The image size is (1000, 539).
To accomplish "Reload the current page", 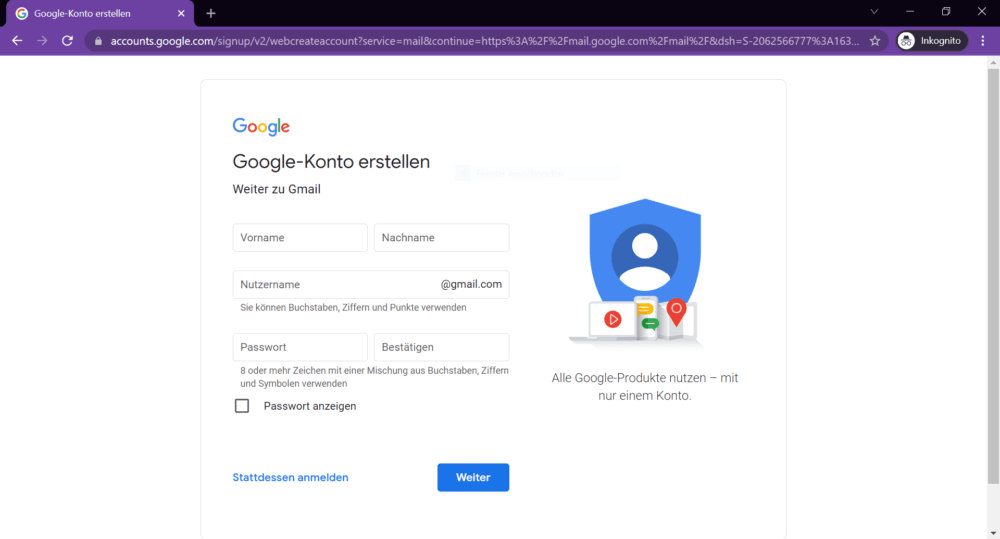I will 67,41.
